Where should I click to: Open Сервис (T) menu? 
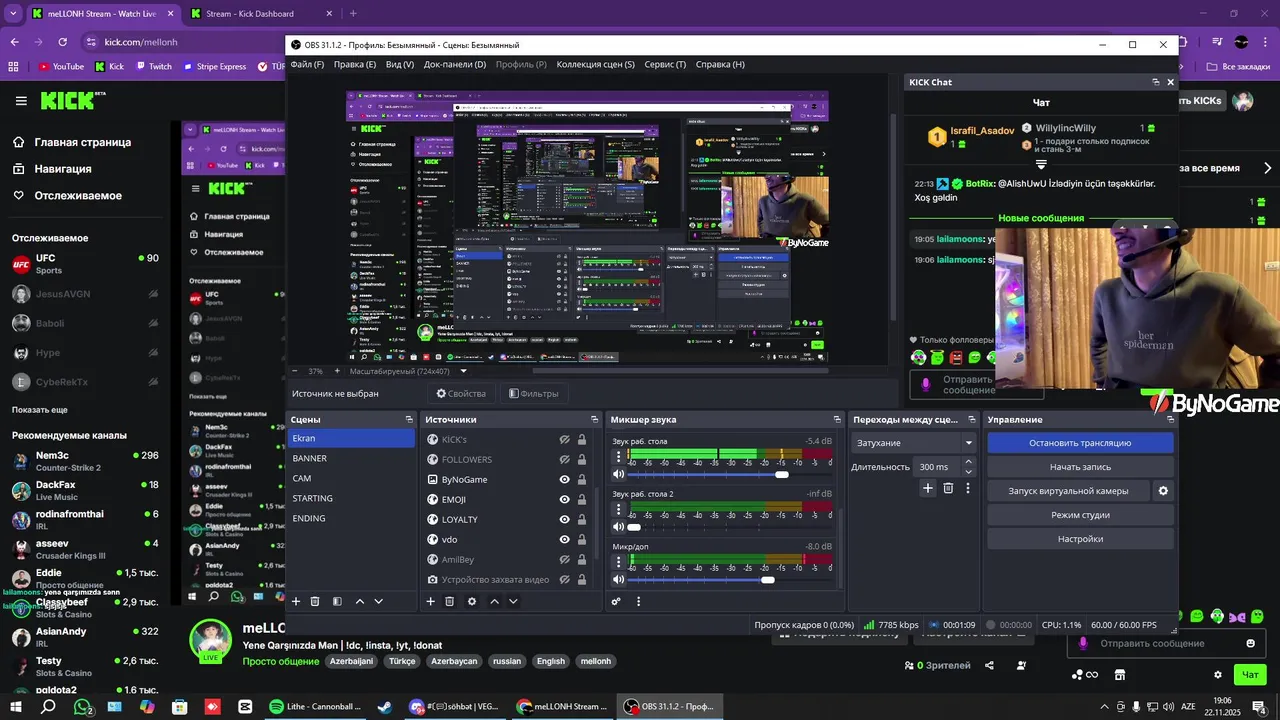pos(665,64)
